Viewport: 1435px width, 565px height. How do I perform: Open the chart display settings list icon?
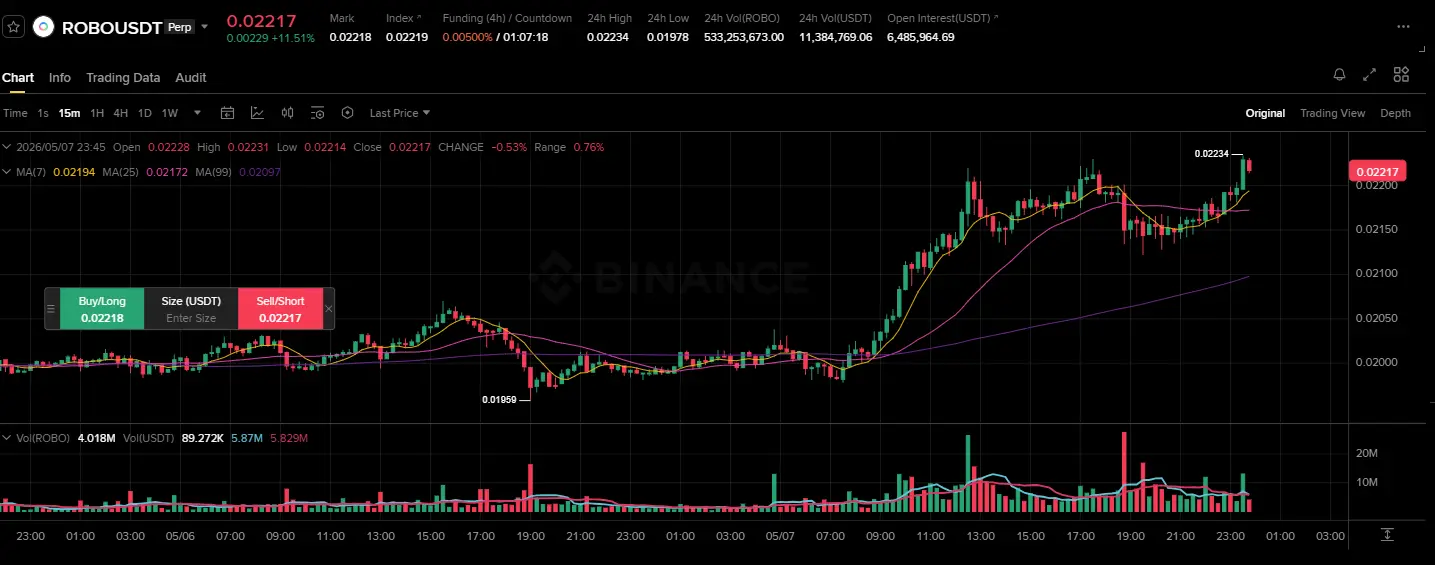pyautogui.click(x=317, y=113)
